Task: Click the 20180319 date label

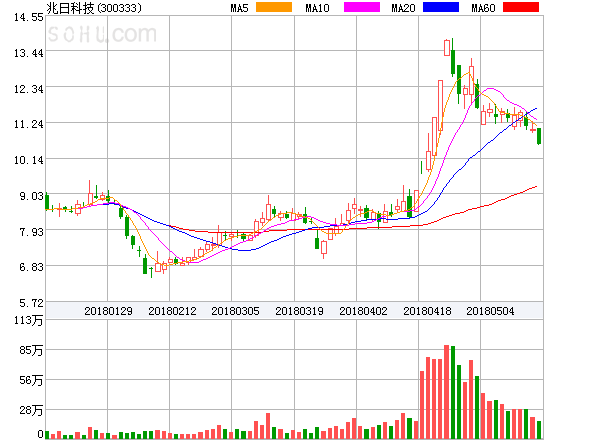Action: [x=299, y=311]
